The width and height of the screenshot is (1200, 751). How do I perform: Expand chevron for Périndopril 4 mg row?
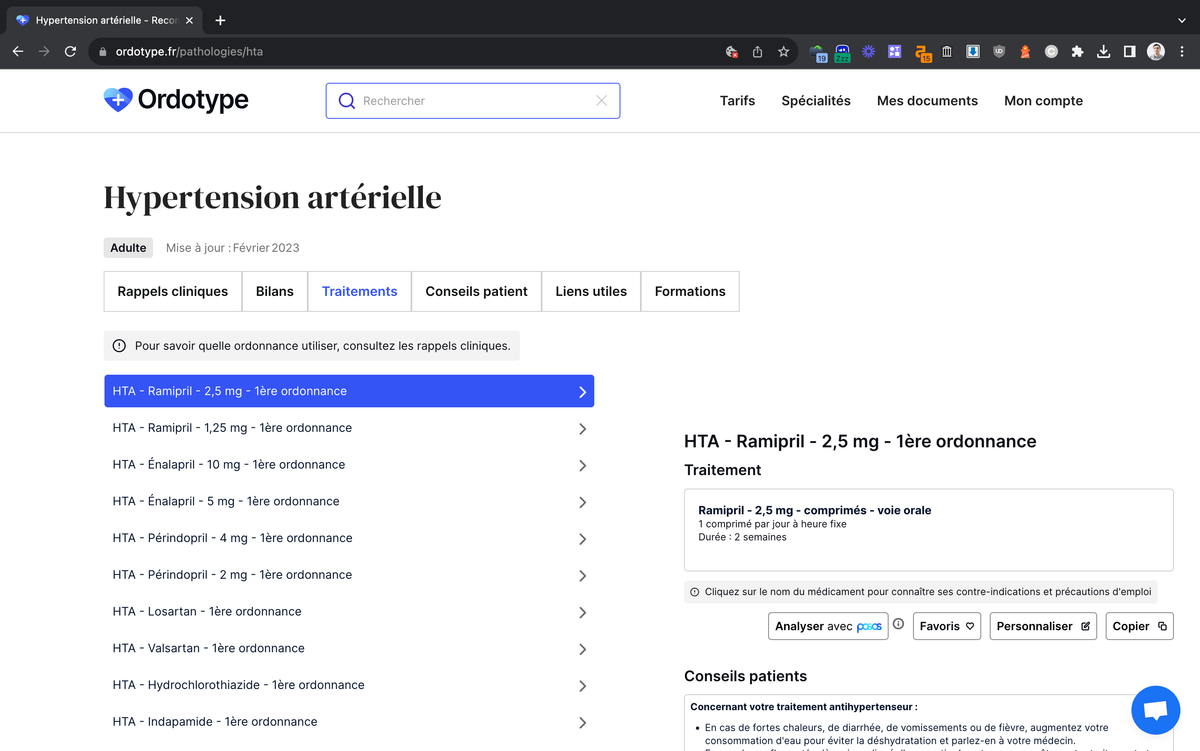click(x=582, y=539)
